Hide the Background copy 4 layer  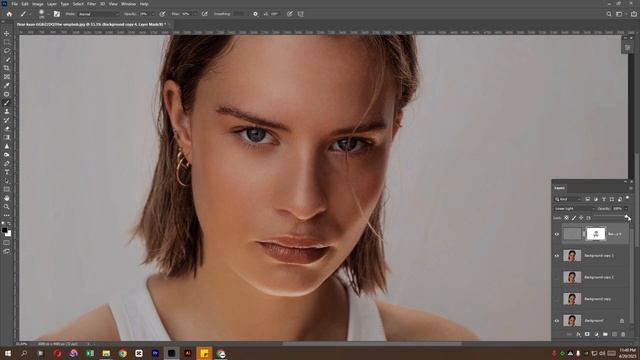click(x=557, y=234)
